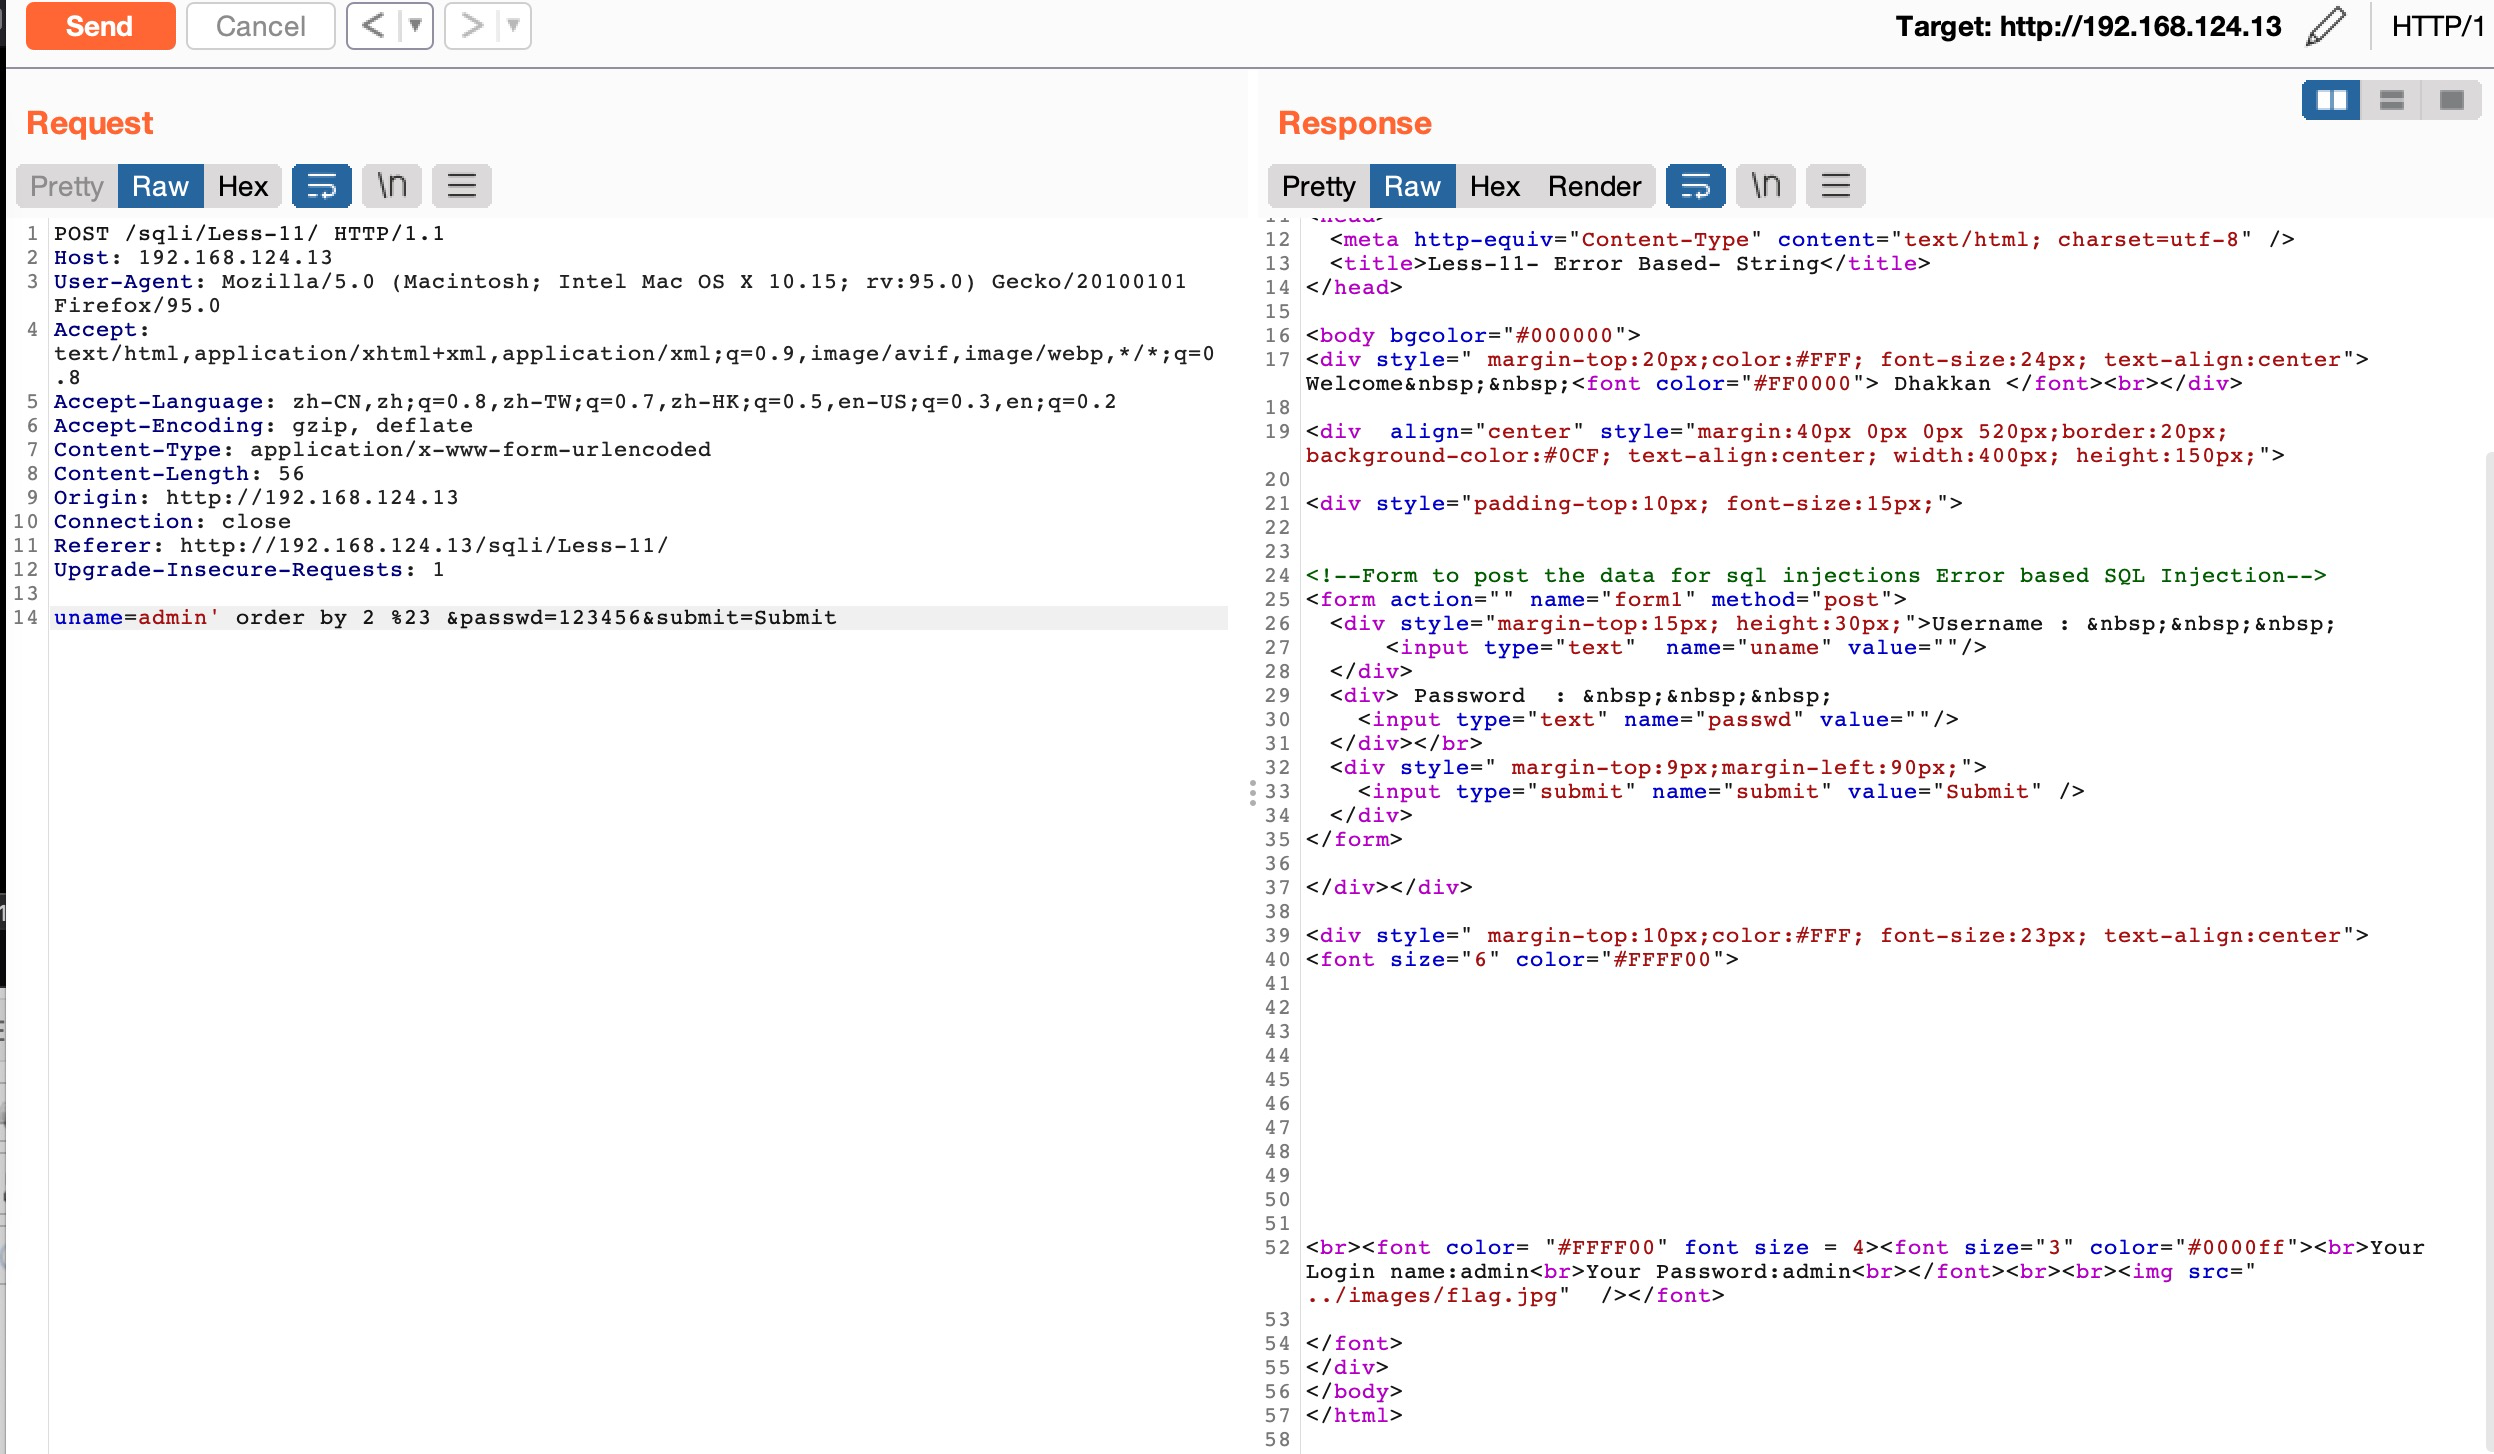
Task: Toggle word wrap in Request panel
Action: [x=321, y=186]
